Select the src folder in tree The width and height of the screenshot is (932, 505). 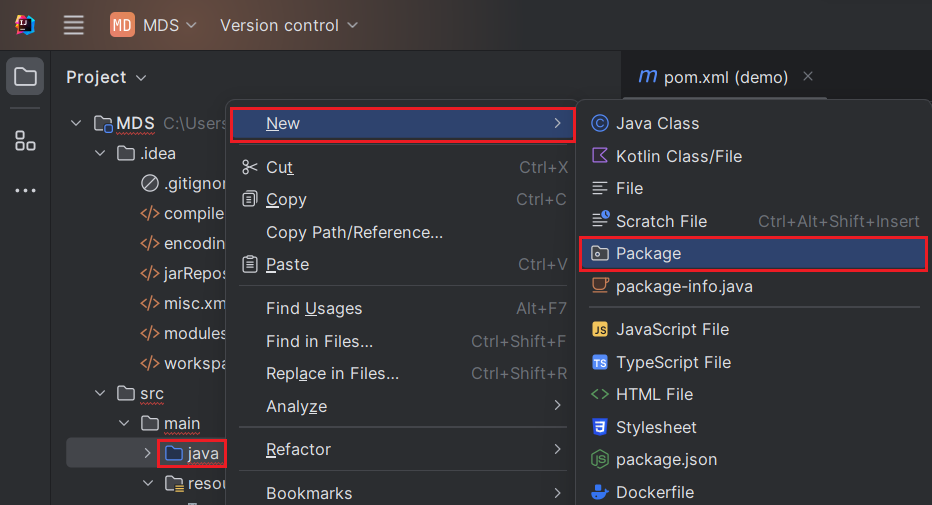(151, 393)
